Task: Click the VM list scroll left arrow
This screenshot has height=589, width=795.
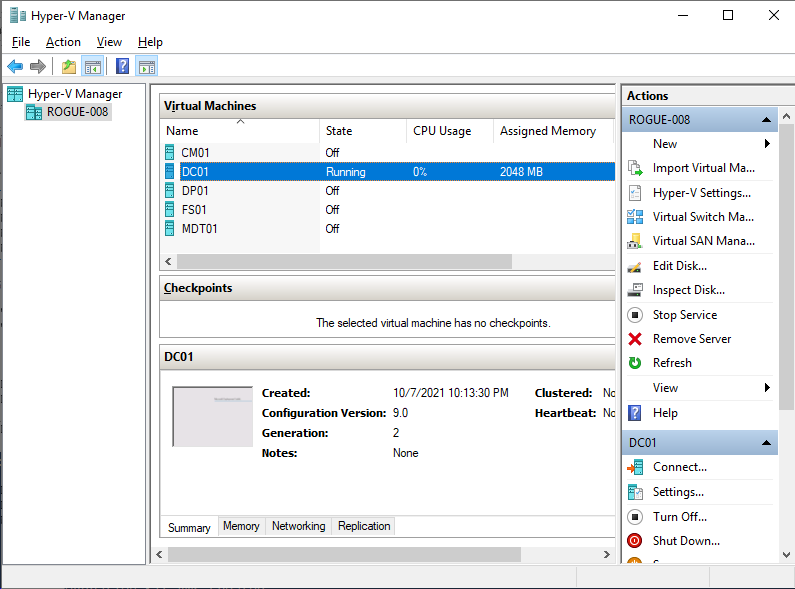Action: pos(168,262)
